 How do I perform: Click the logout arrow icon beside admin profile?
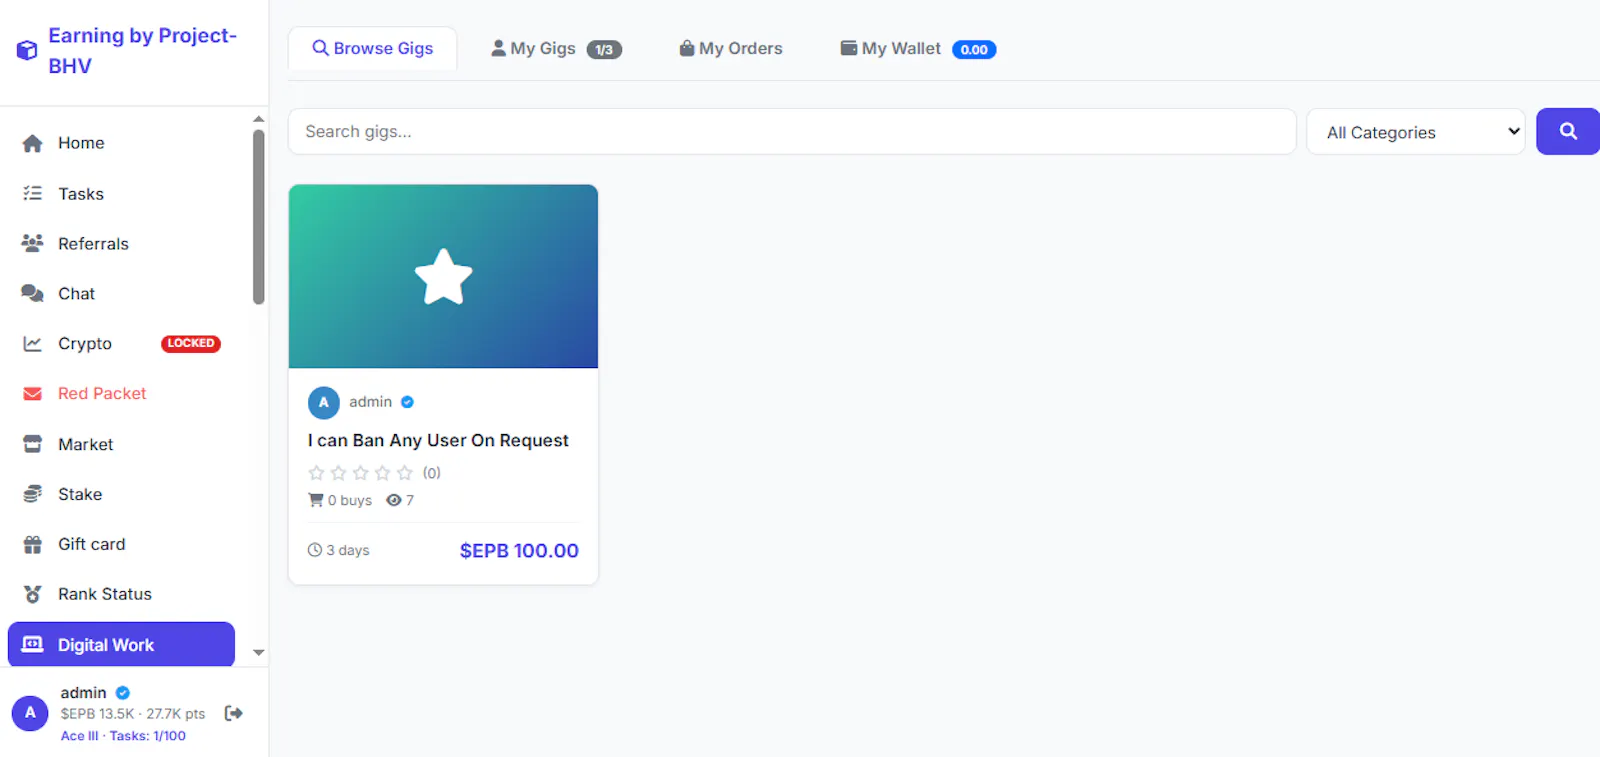[x=233, y=713]
